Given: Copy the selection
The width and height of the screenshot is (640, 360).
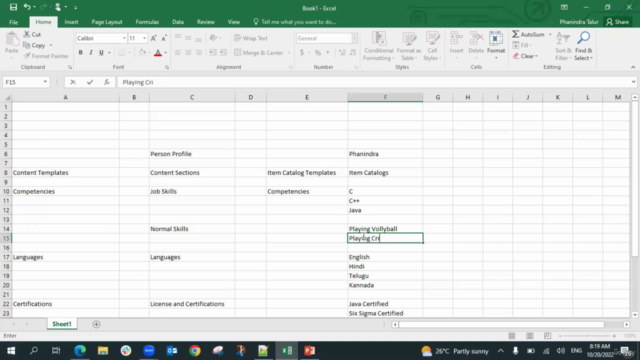Looking at the screenshot, I should (34, 45).
